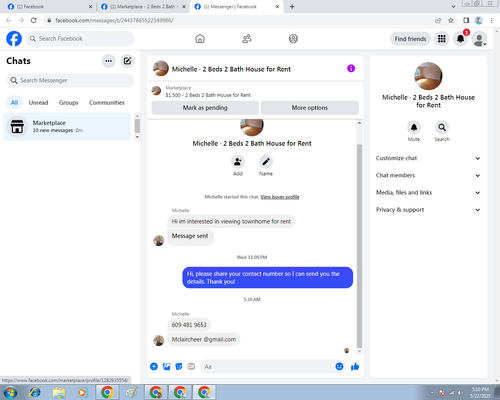This screenshot has height=400, width=500.
Task: Add people to the chat
Action: coord(238,162)
